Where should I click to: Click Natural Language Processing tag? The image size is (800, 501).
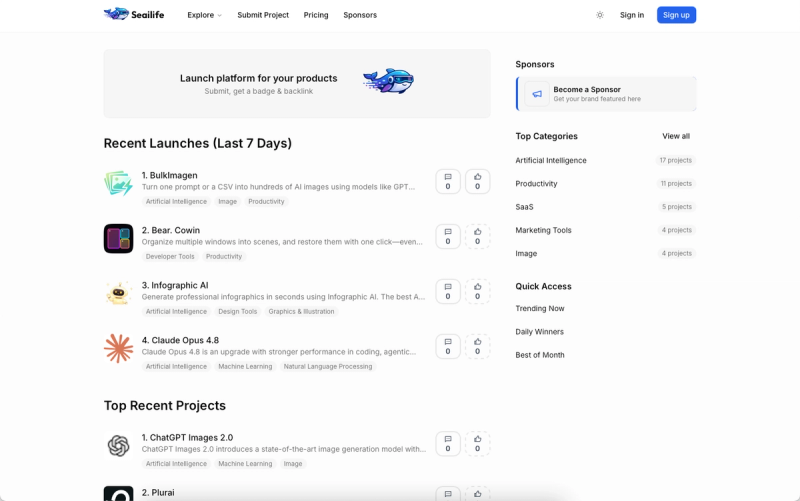click(328, 367)
